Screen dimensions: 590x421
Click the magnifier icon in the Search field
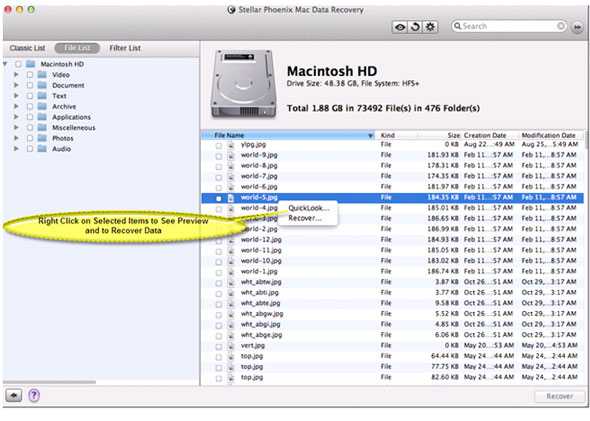(458, 26)
